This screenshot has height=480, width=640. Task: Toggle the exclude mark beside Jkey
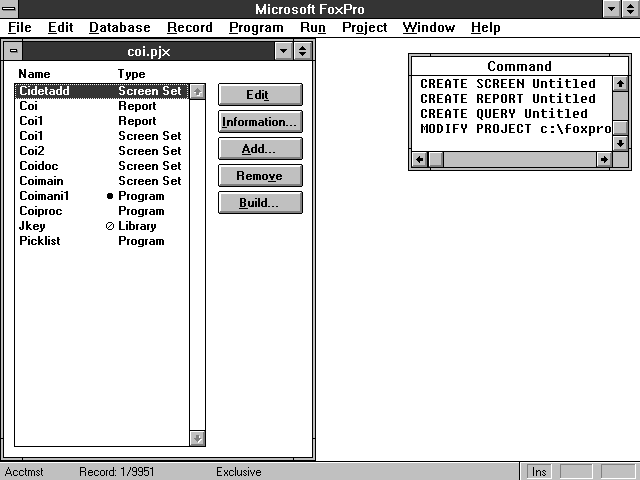pos(110,226)
